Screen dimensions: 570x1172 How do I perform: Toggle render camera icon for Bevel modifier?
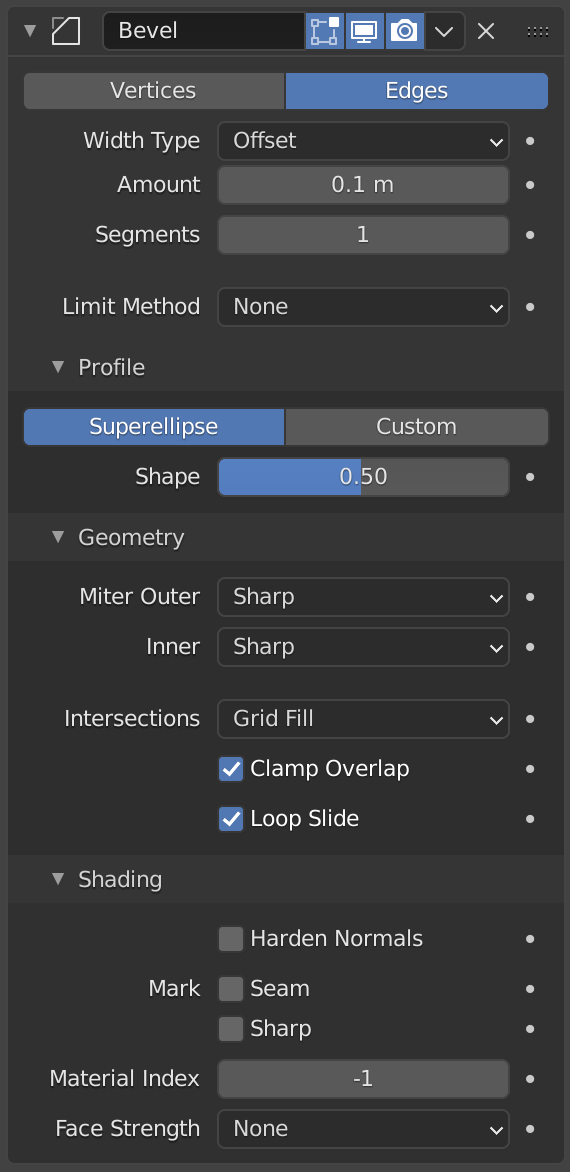pos(405,31)
